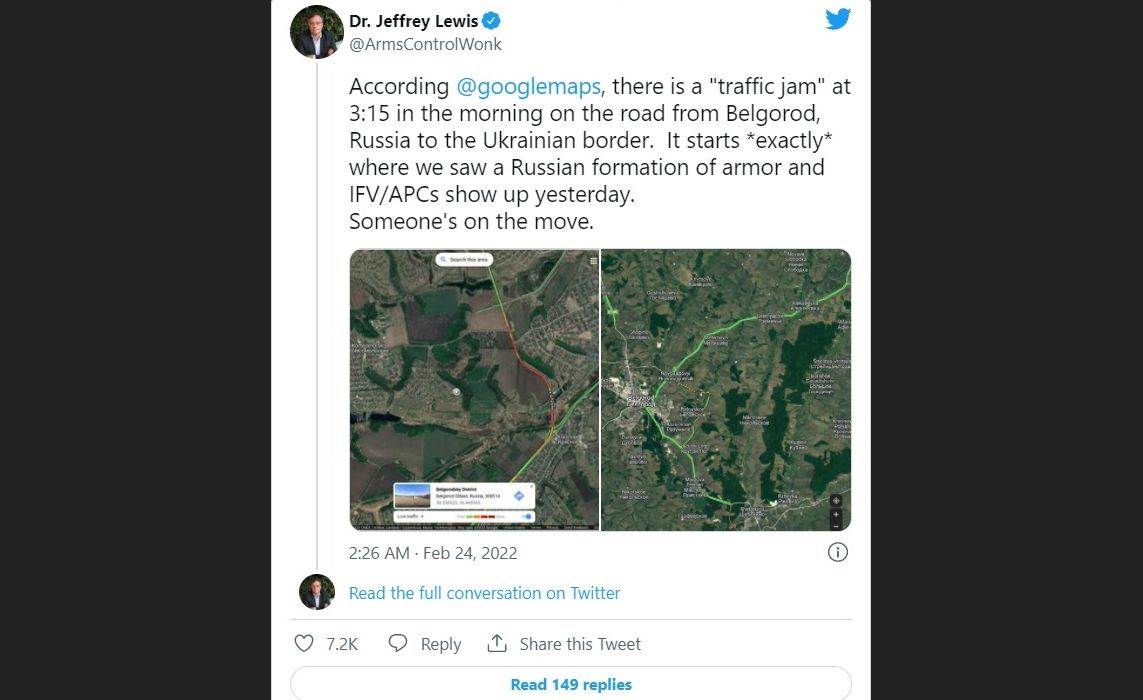This screenshot has width=1143, height=700.
Task: Click the blue verified badge
Action: pyautogui.click(x=492, y=21)
